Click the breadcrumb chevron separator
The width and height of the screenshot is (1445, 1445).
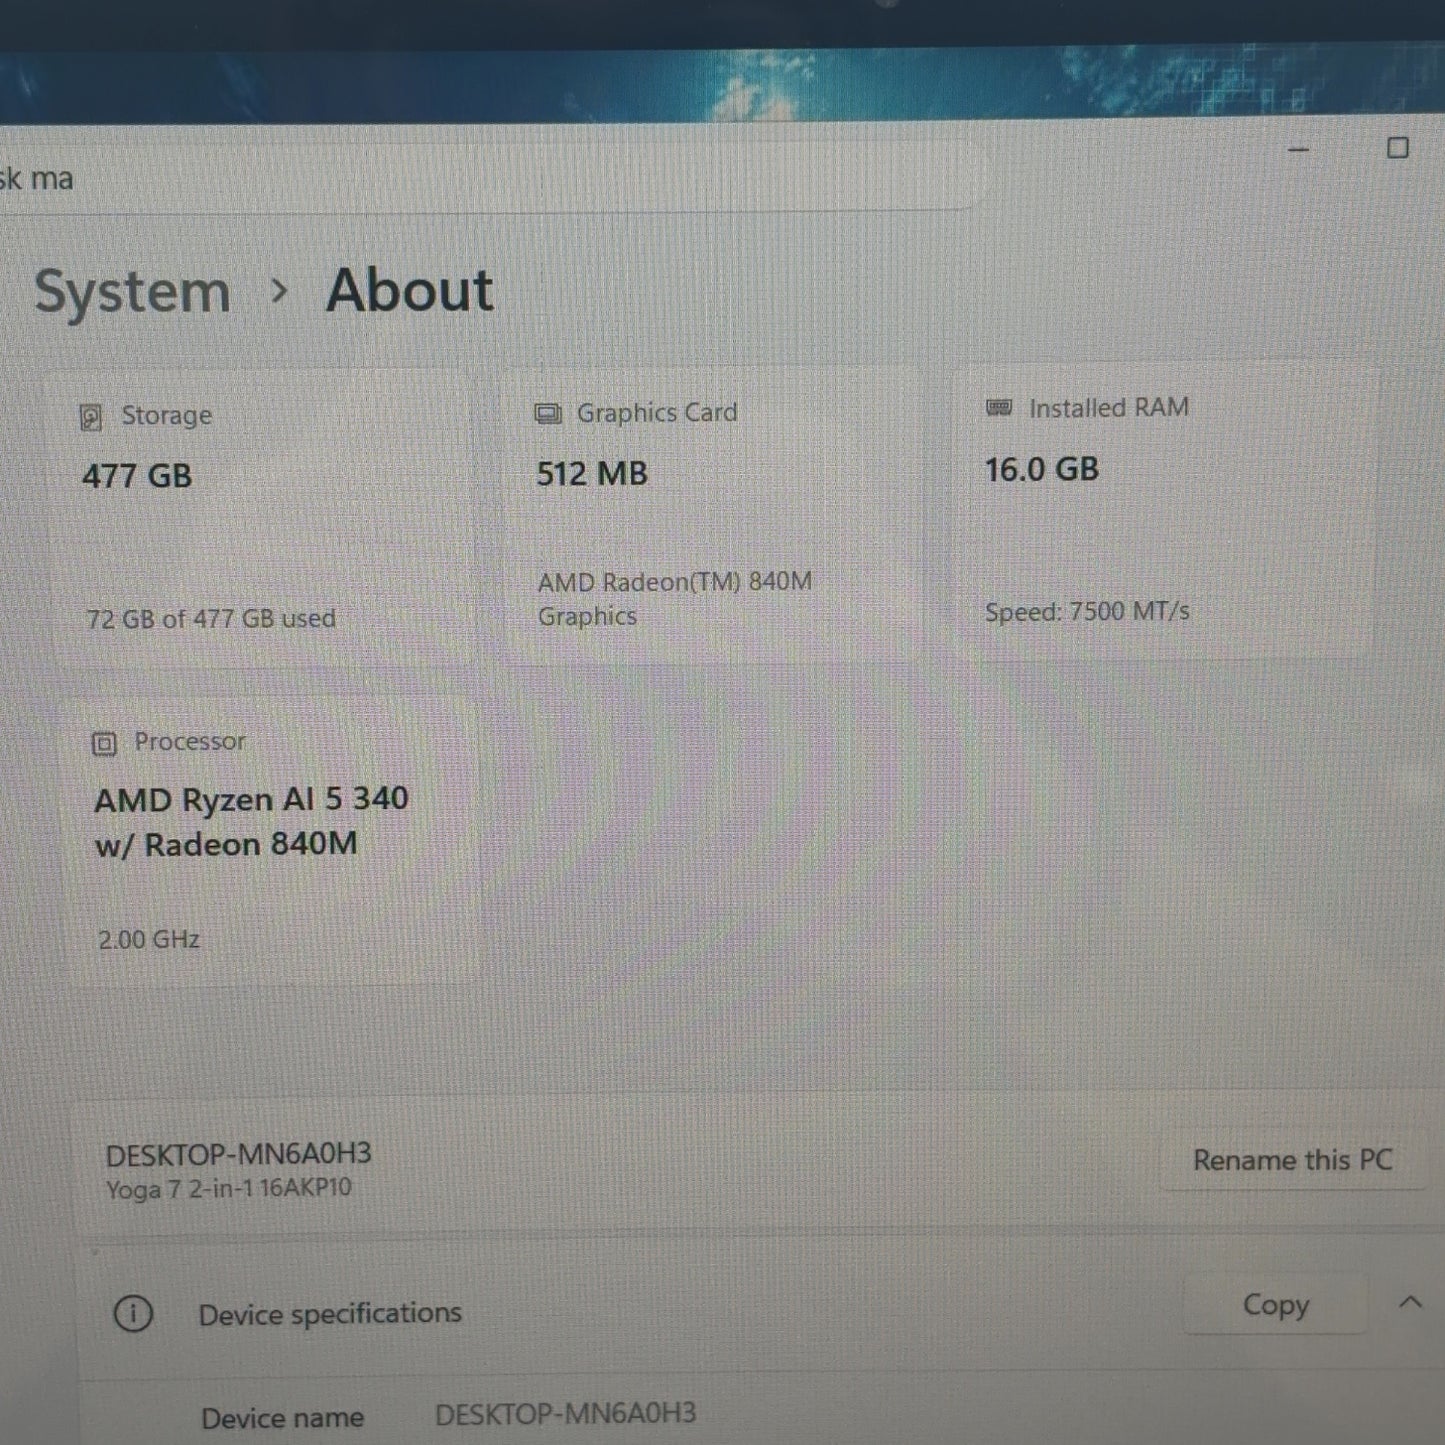(279, 291)
